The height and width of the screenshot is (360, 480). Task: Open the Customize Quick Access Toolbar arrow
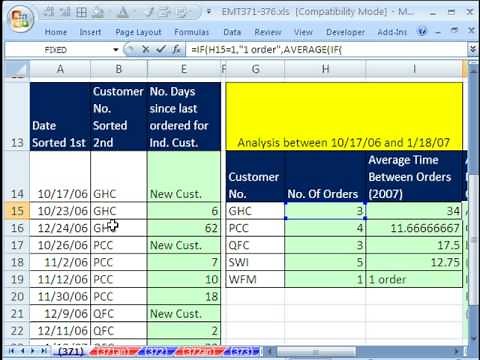[x=209, y=12]
